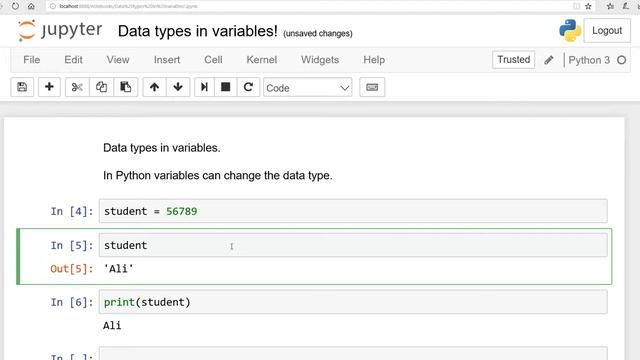Open the command palette keyboard icon
The height and width of the screenshot is (360, 640).
click(372, 87)
